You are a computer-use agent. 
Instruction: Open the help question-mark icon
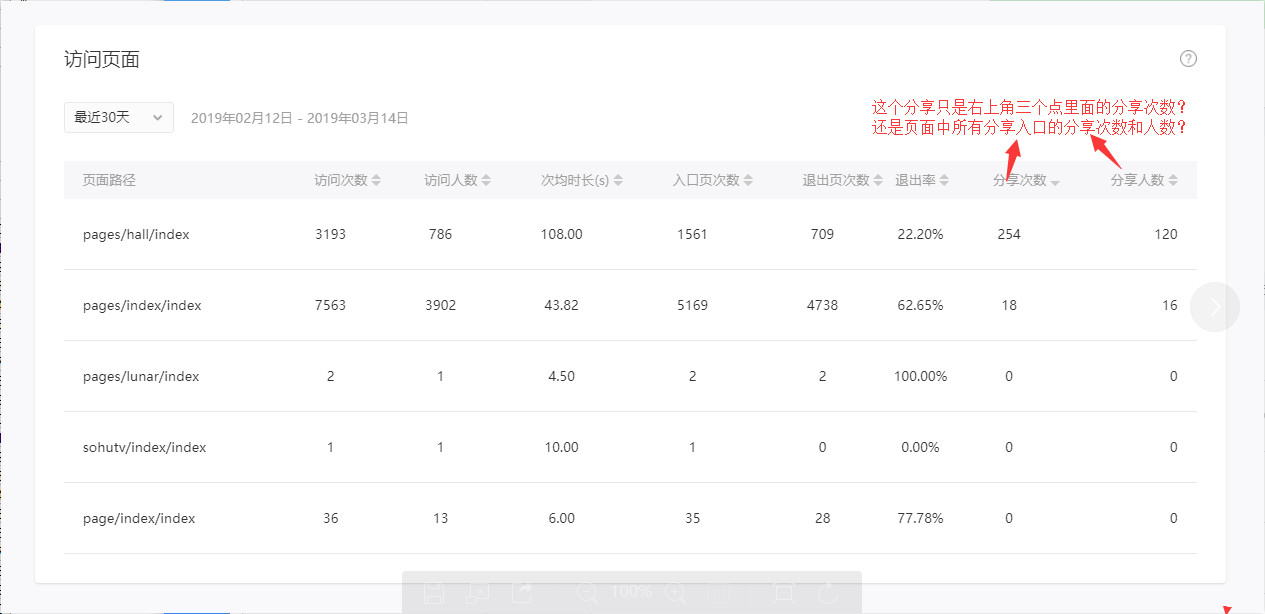pyautogui.click(x=1188, y=59)
